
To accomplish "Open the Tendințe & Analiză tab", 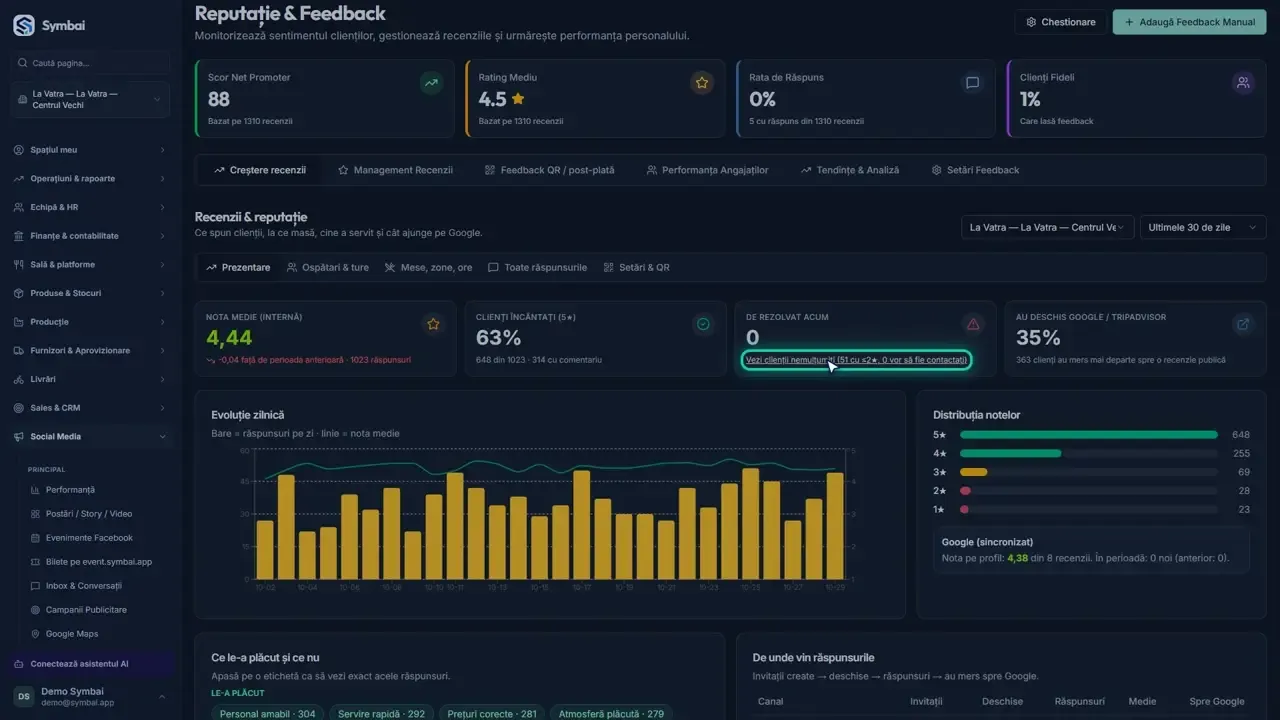I will tap(850, 170).
